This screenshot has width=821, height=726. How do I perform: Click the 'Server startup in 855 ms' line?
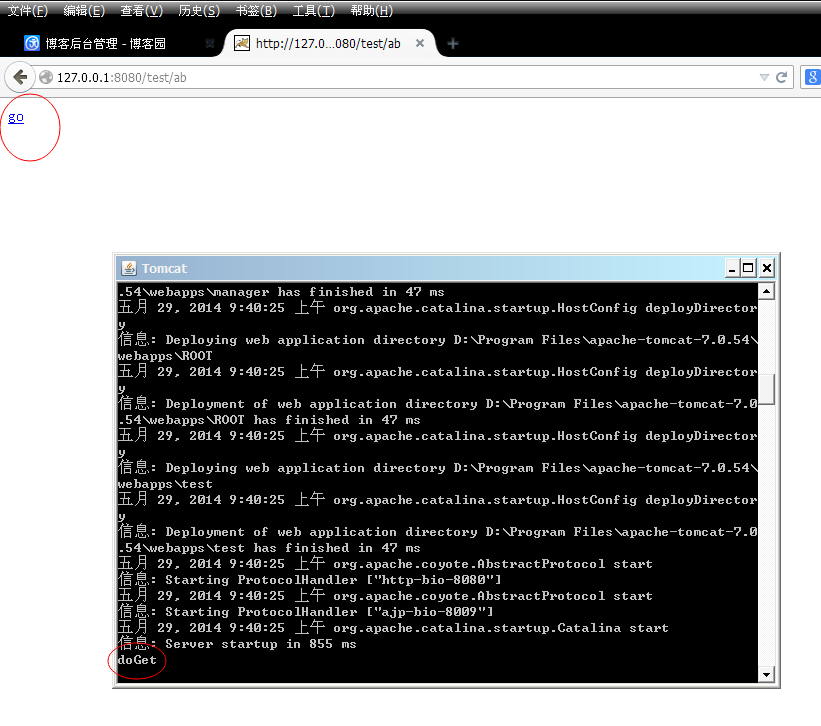click(x=237, y=644)
